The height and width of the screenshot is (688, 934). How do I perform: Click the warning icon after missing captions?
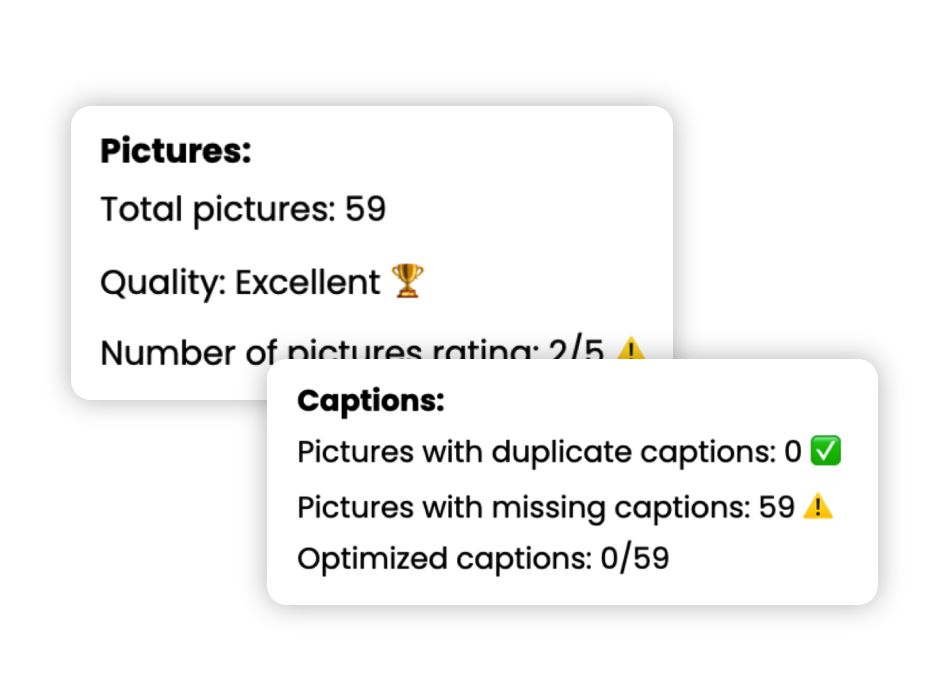818,506
